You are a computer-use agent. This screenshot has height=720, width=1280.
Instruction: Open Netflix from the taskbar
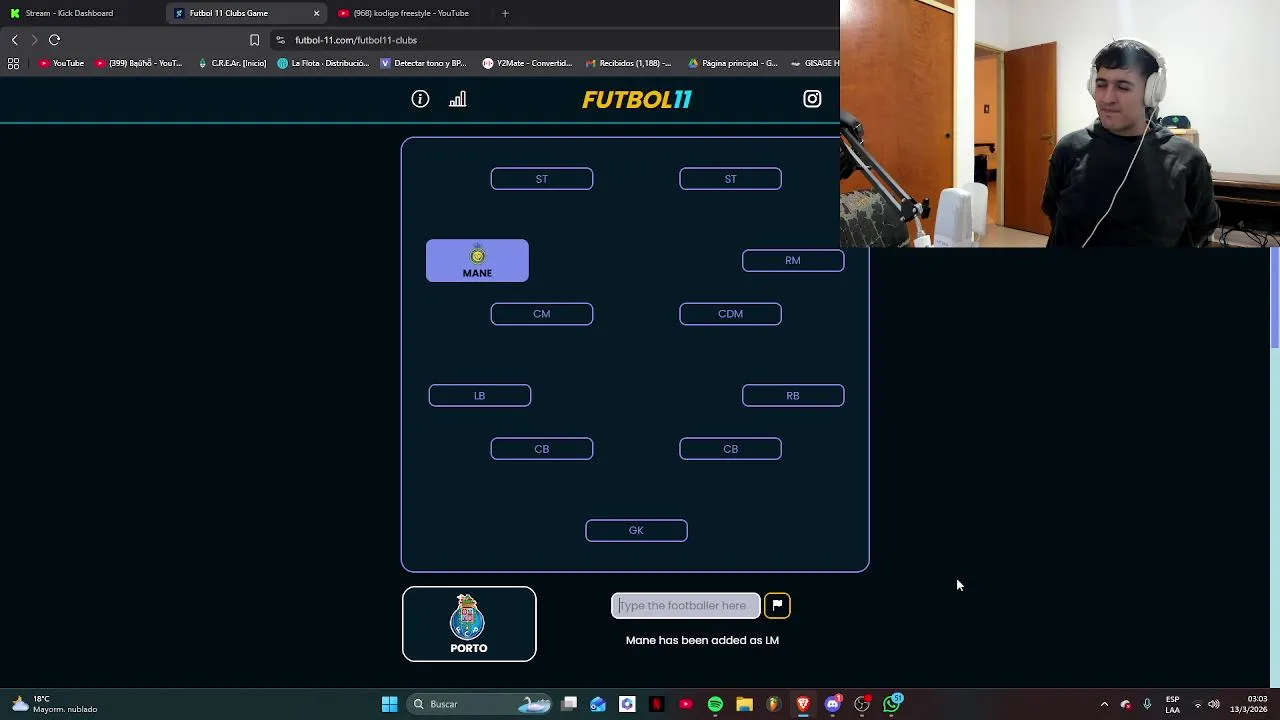click(656, 704)
